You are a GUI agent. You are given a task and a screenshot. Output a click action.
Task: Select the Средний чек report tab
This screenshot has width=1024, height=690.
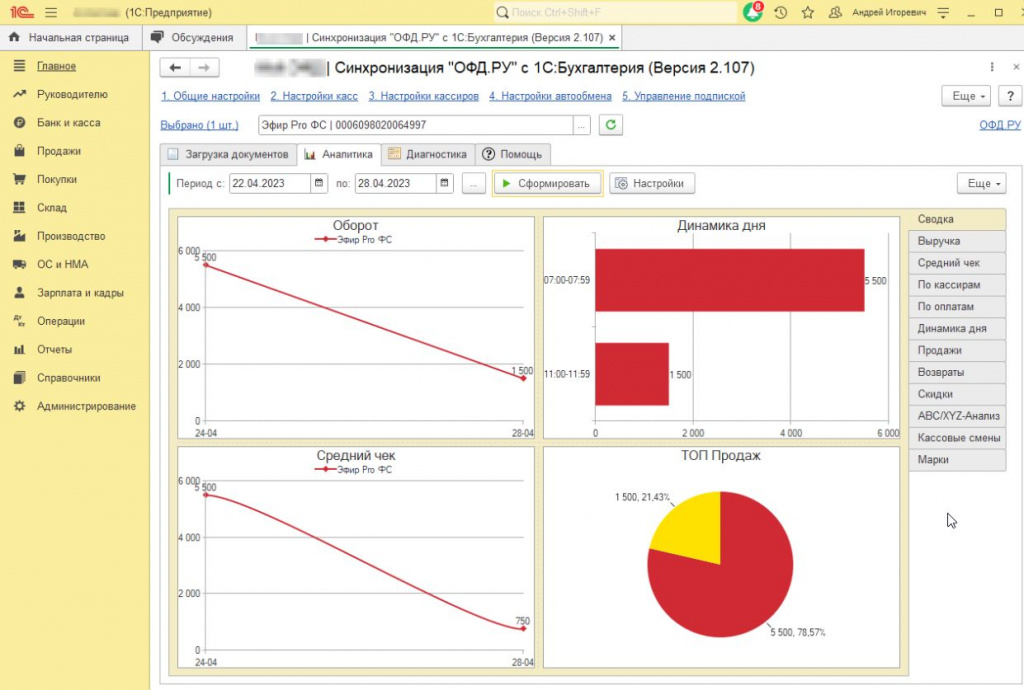(x=957, y=263)
